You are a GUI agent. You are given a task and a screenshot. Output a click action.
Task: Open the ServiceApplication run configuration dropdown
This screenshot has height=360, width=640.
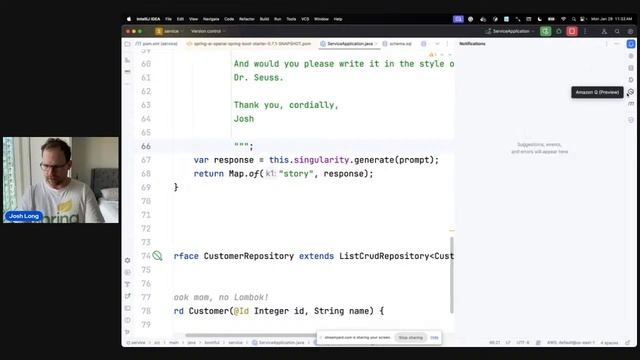pos(510,31)
